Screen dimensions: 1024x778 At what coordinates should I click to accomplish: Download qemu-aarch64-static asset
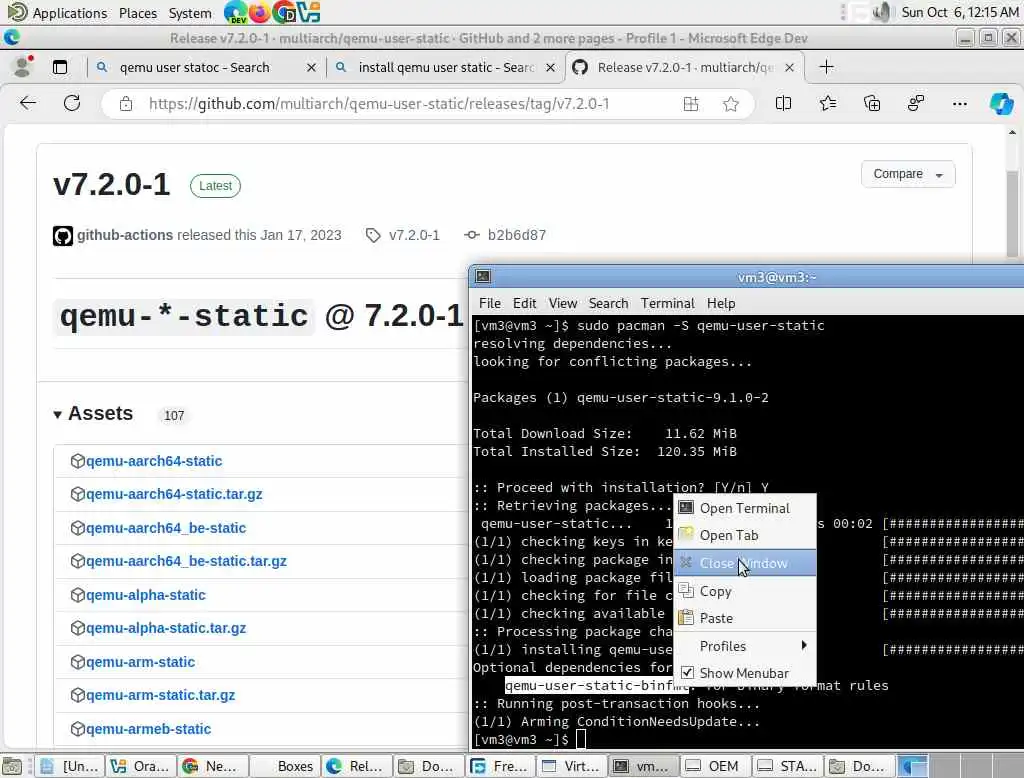click(154, 461)
